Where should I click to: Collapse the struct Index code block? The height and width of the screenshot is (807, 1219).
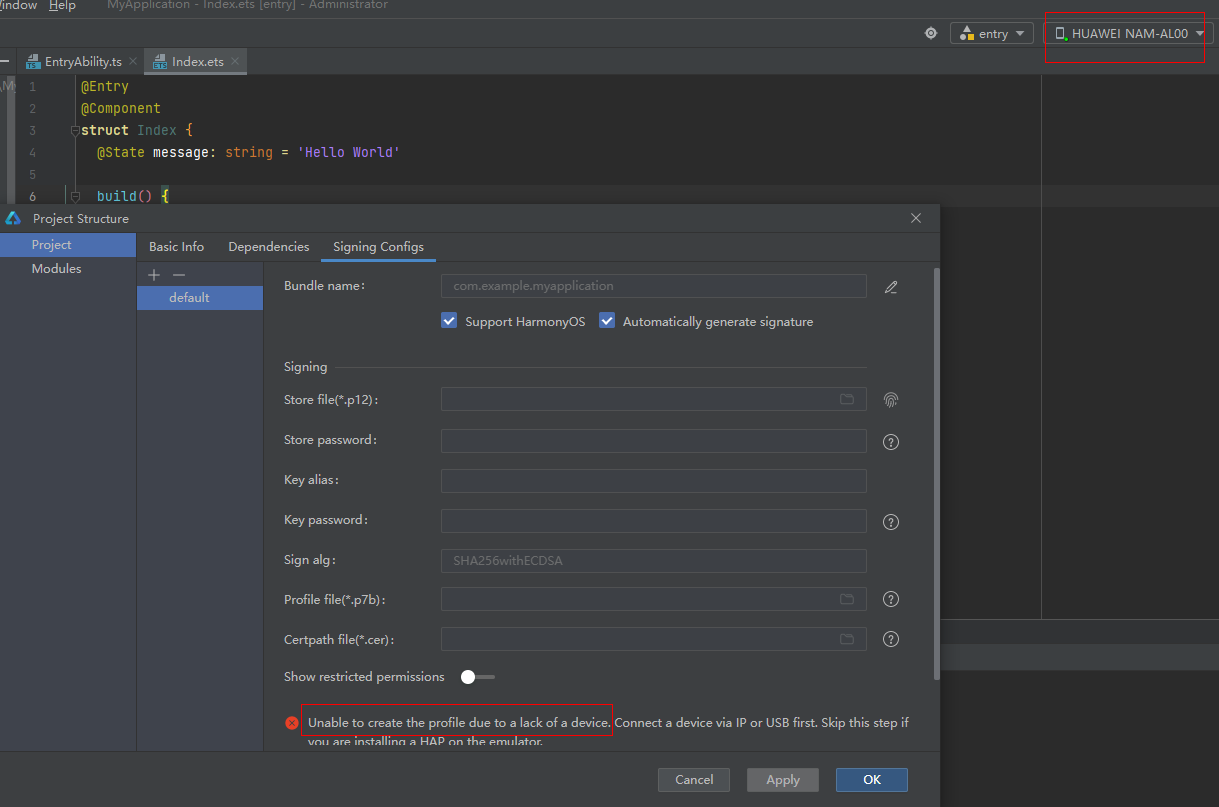tap(74, 131)
